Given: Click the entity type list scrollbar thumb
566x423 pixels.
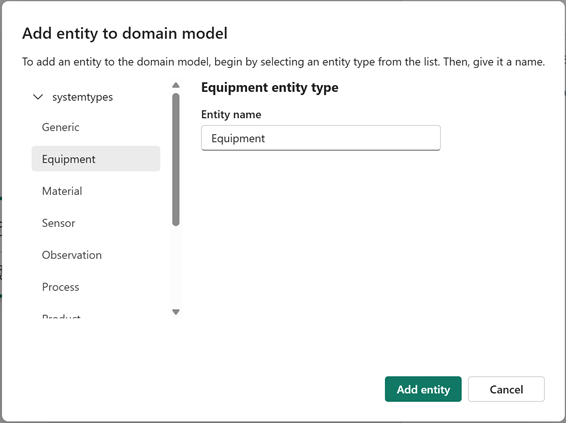Looking at the screenshot, I should pos(176,160).
